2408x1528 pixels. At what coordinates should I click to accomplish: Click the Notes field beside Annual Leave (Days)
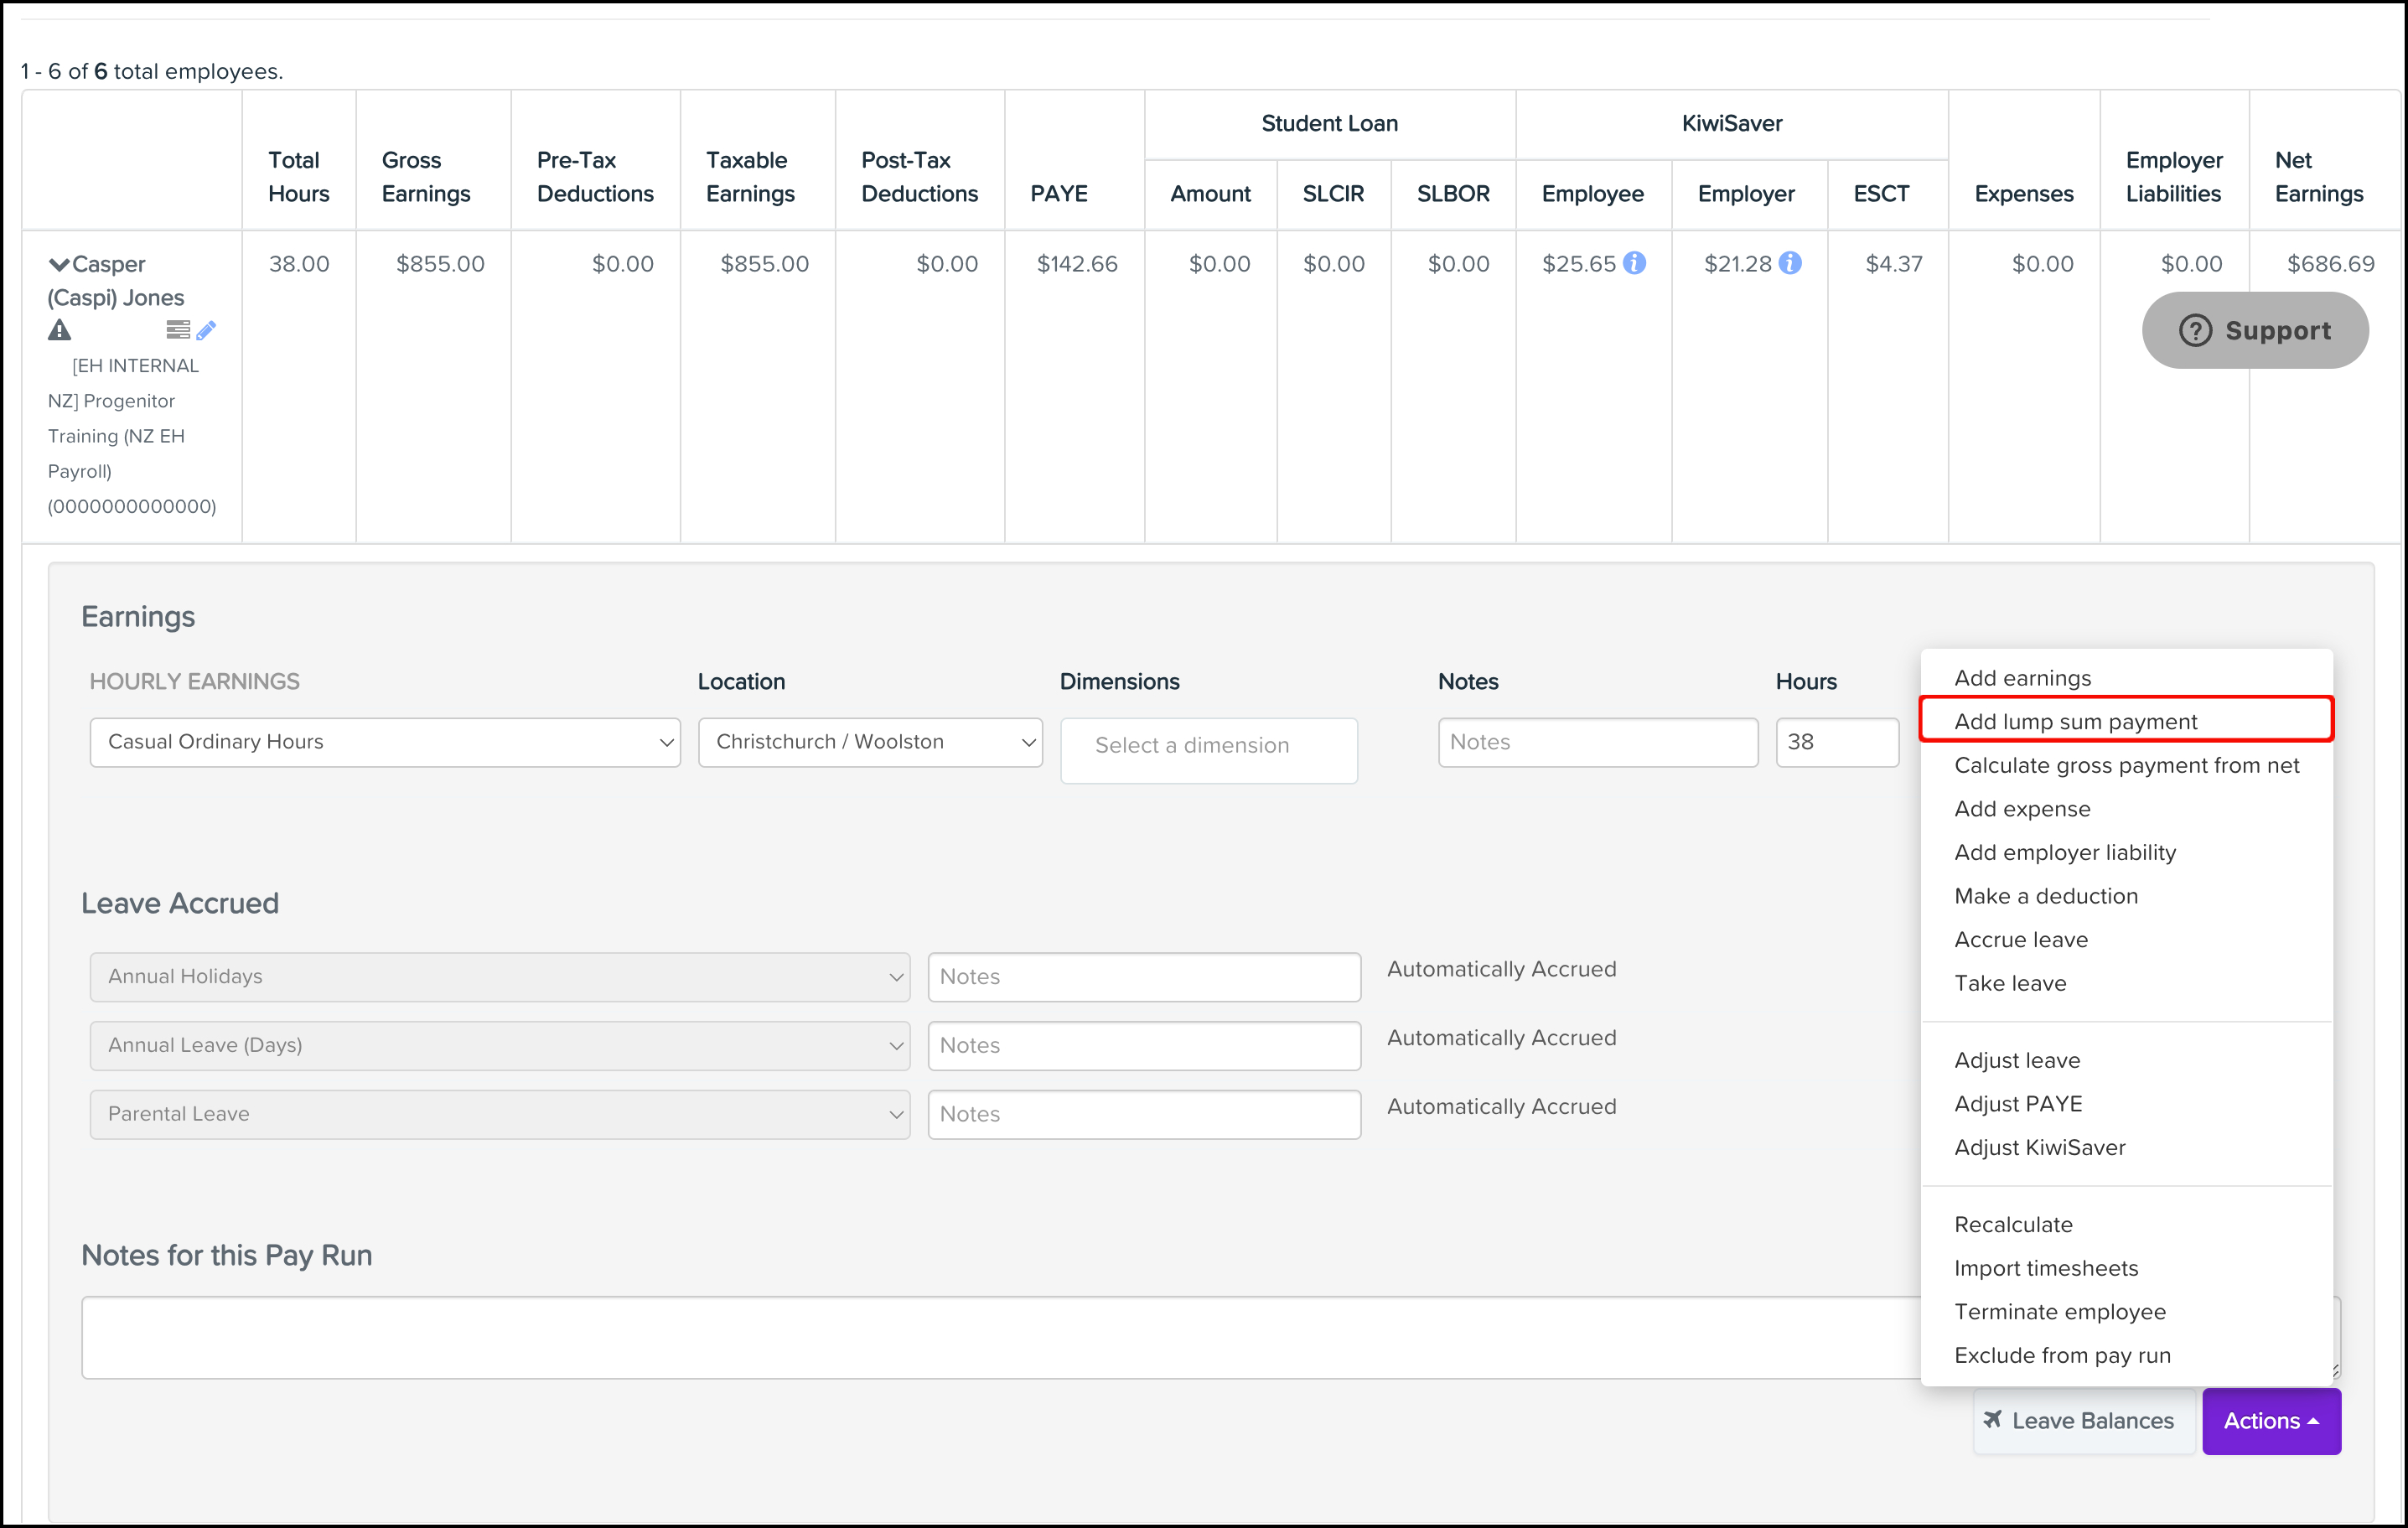click(1144, 1045)
